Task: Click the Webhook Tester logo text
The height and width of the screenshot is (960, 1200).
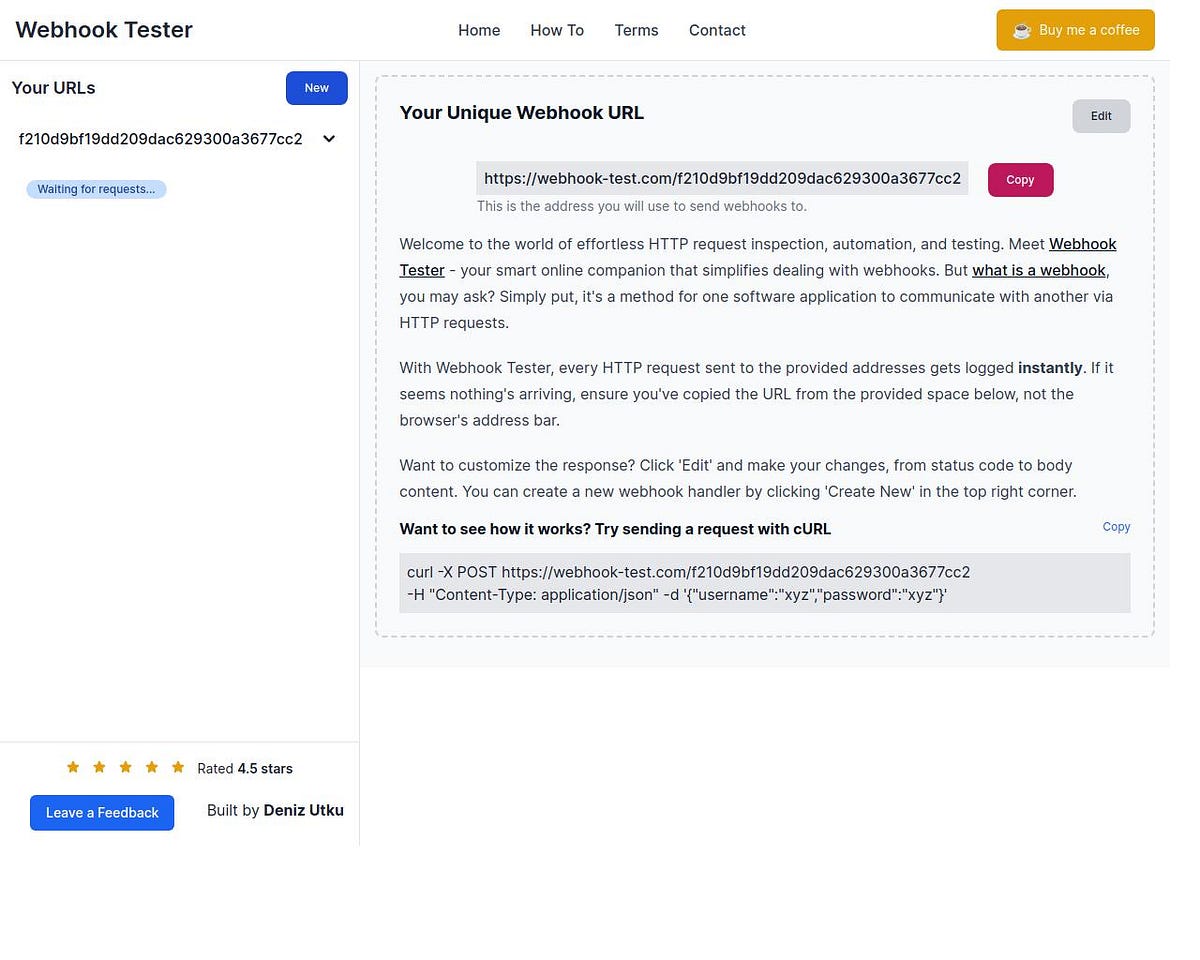Action: tap(103, 29)
